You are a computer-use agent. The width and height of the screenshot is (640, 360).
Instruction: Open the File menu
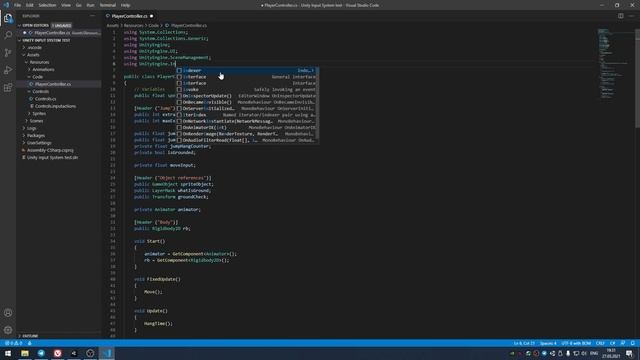(18, 5)
